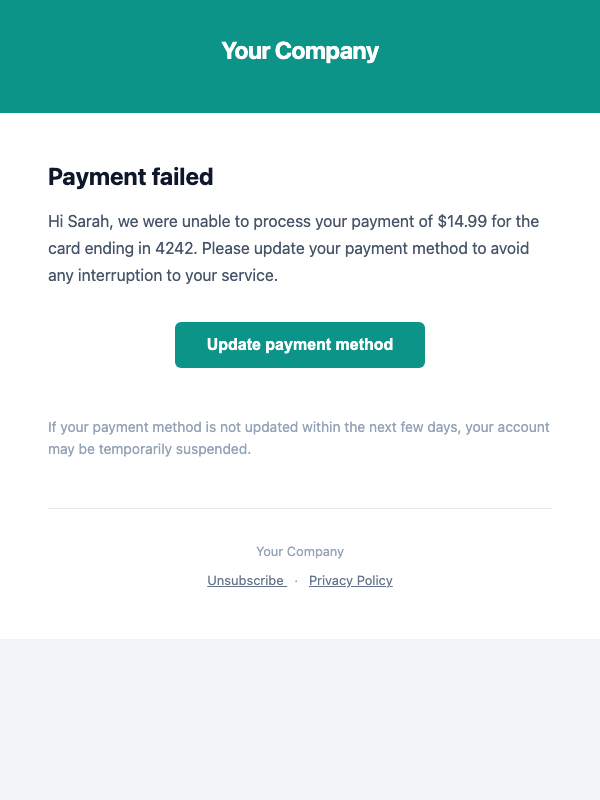
Task: Select the footer divider line
Action: (300, 507)
